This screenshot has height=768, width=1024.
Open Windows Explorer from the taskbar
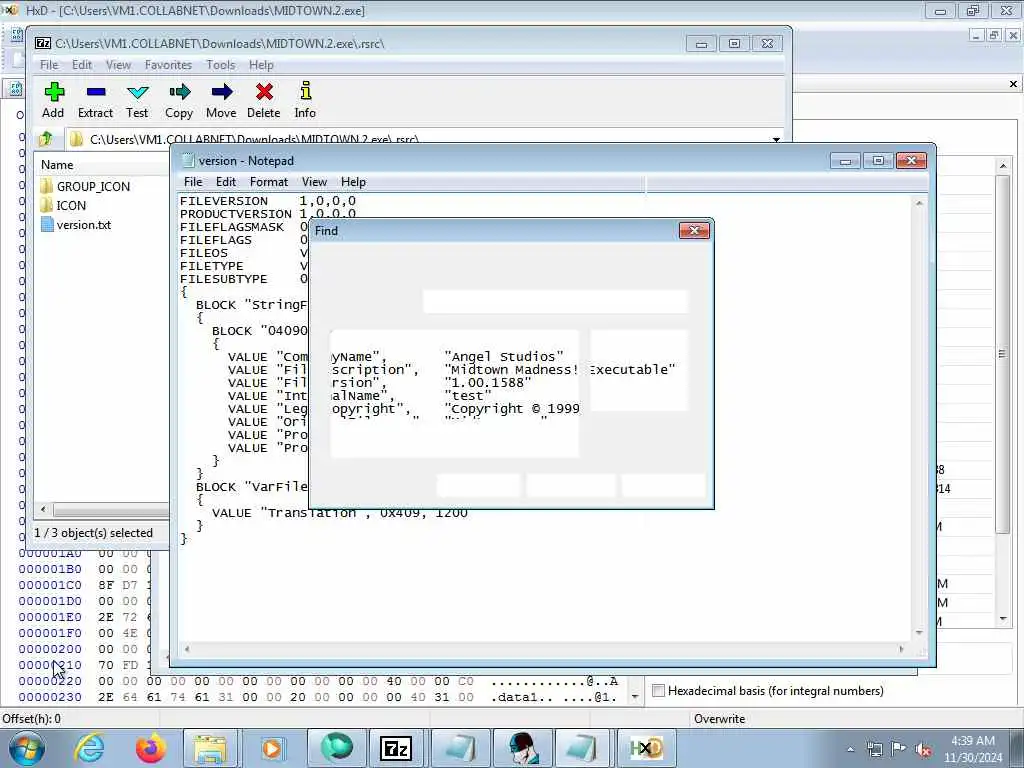click(x=210, y=748)
